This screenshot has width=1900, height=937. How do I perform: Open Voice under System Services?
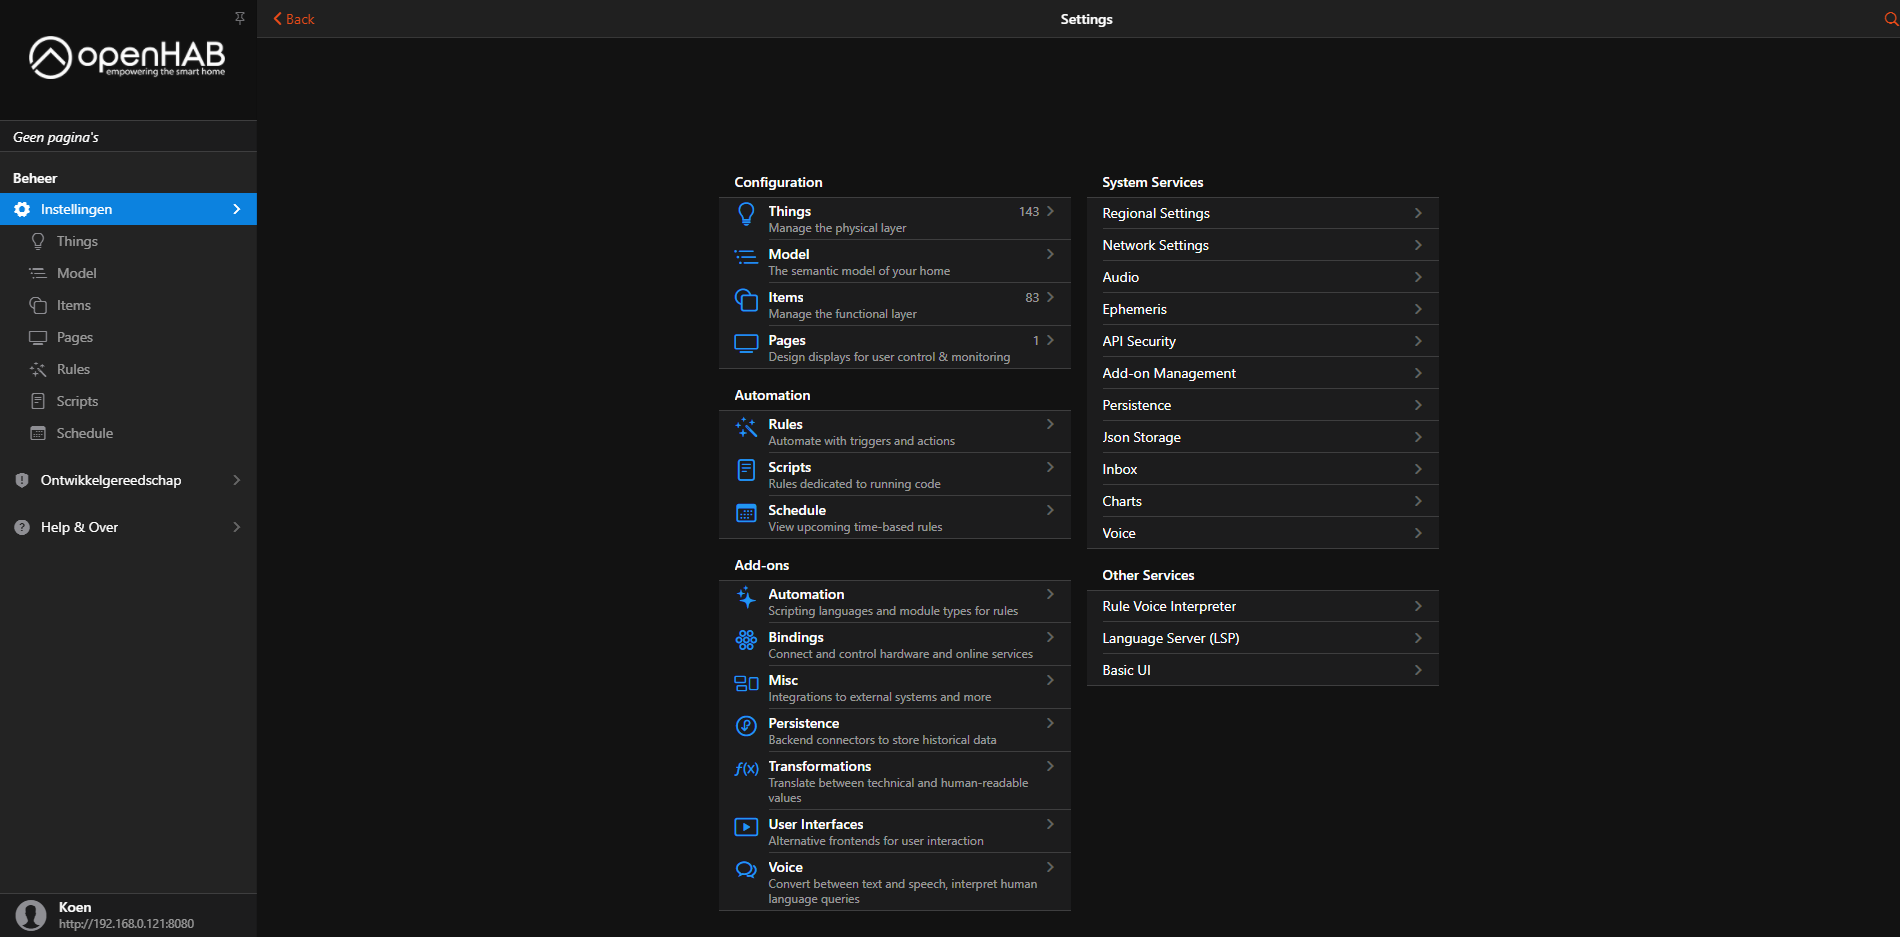[1262, 533]
